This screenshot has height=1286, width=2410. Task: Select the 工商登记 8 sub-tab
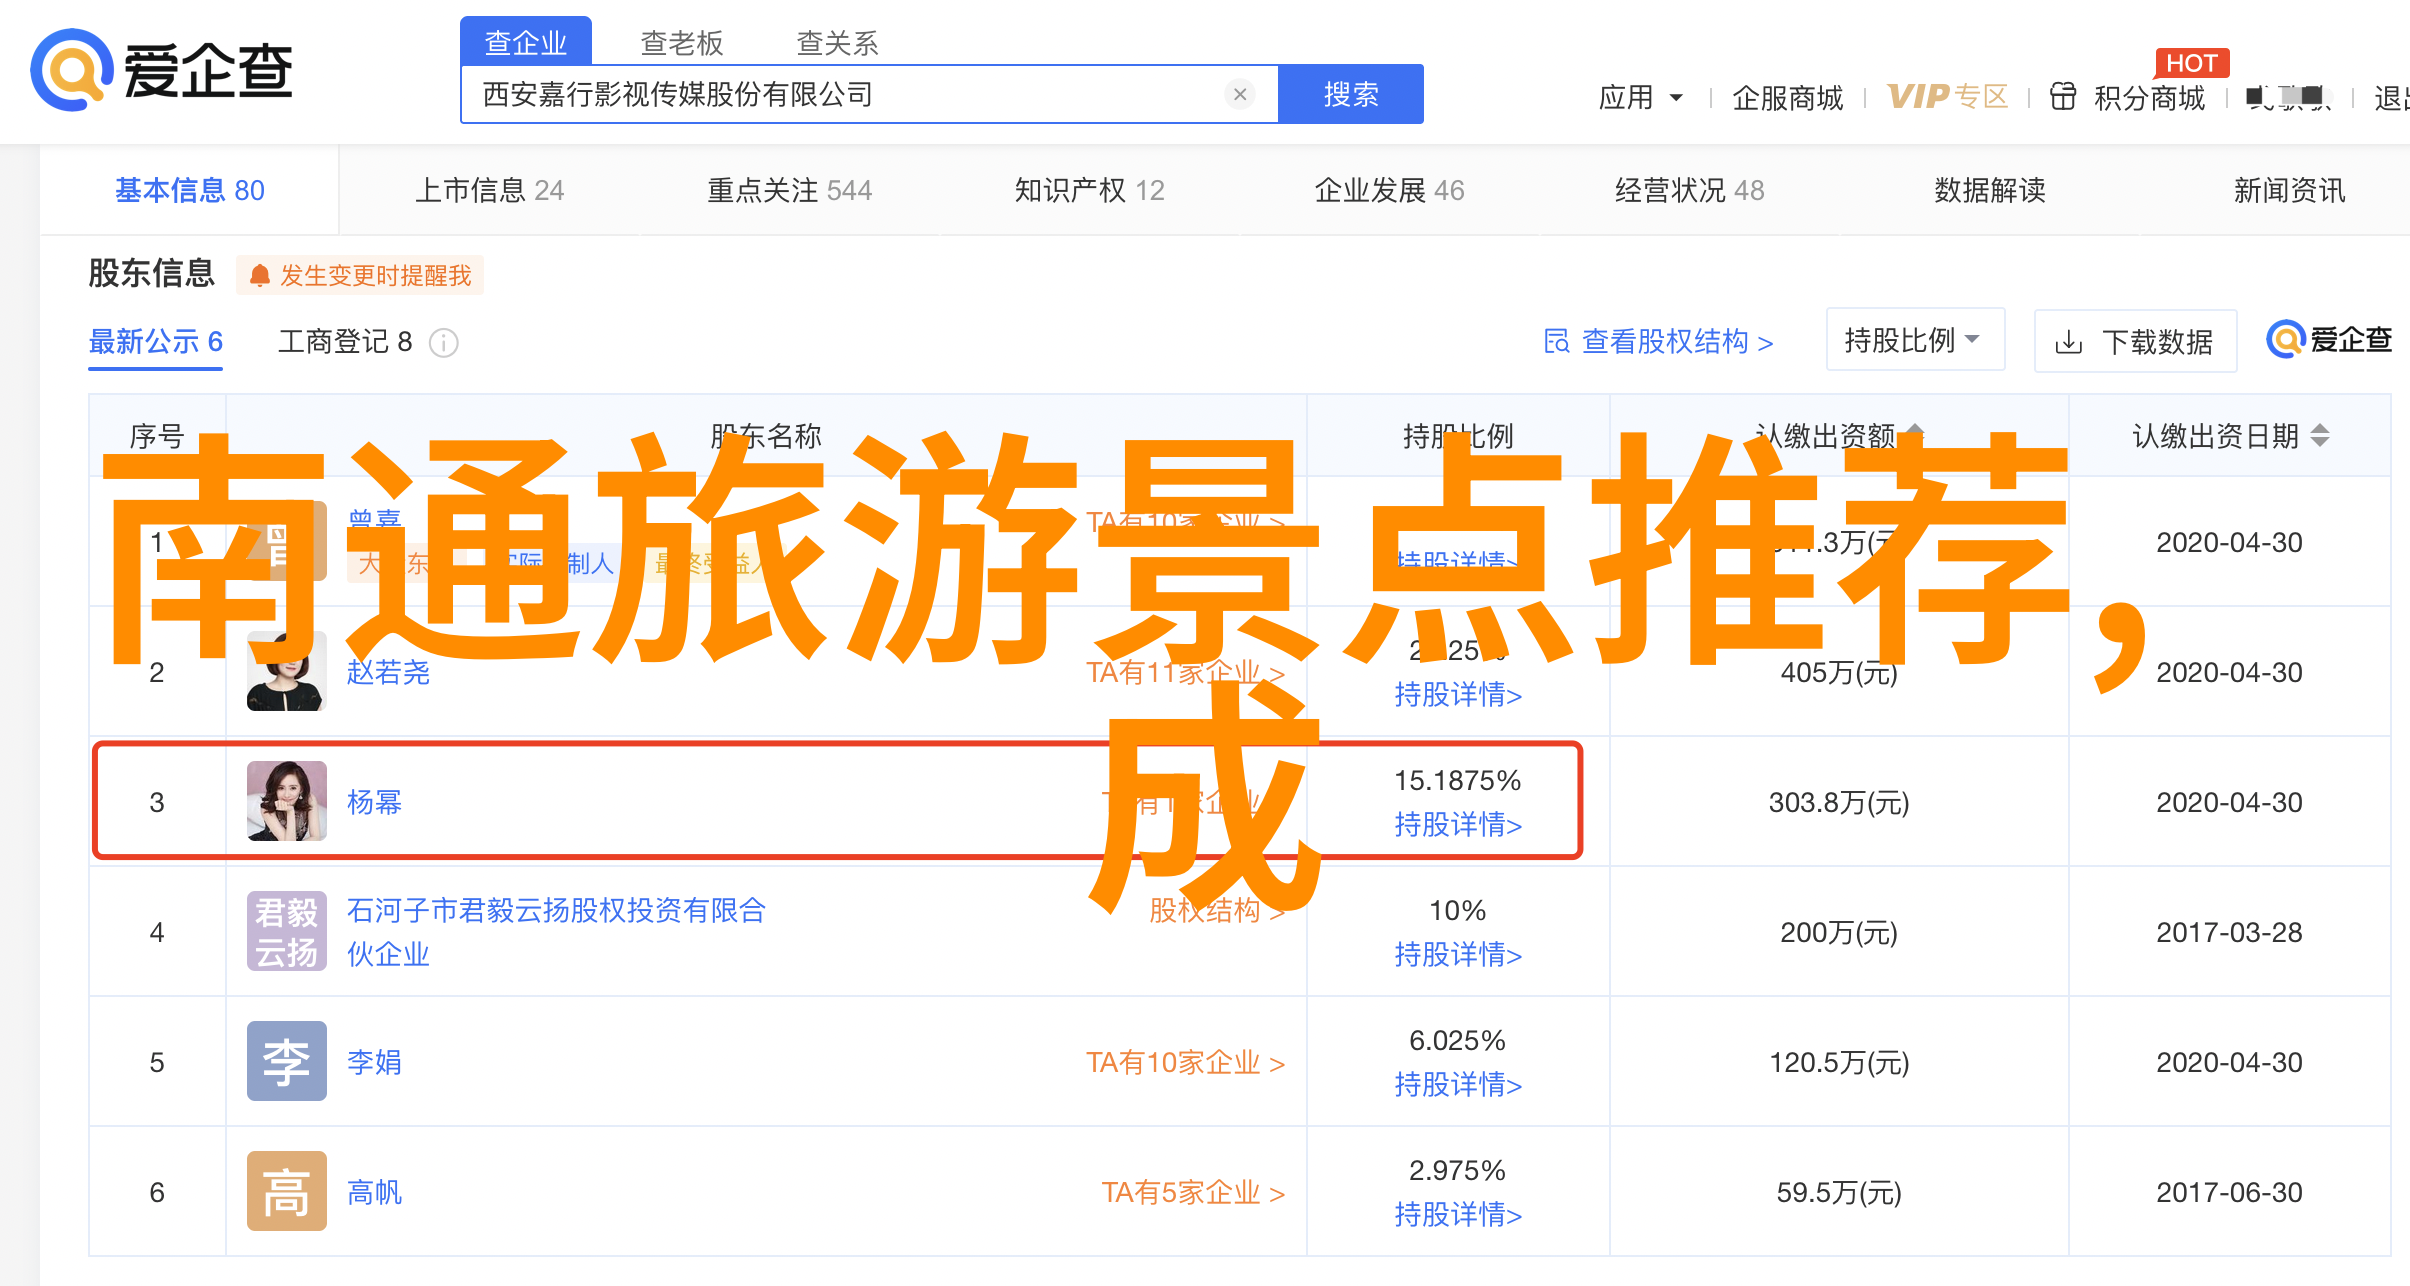tap(345, 342)
